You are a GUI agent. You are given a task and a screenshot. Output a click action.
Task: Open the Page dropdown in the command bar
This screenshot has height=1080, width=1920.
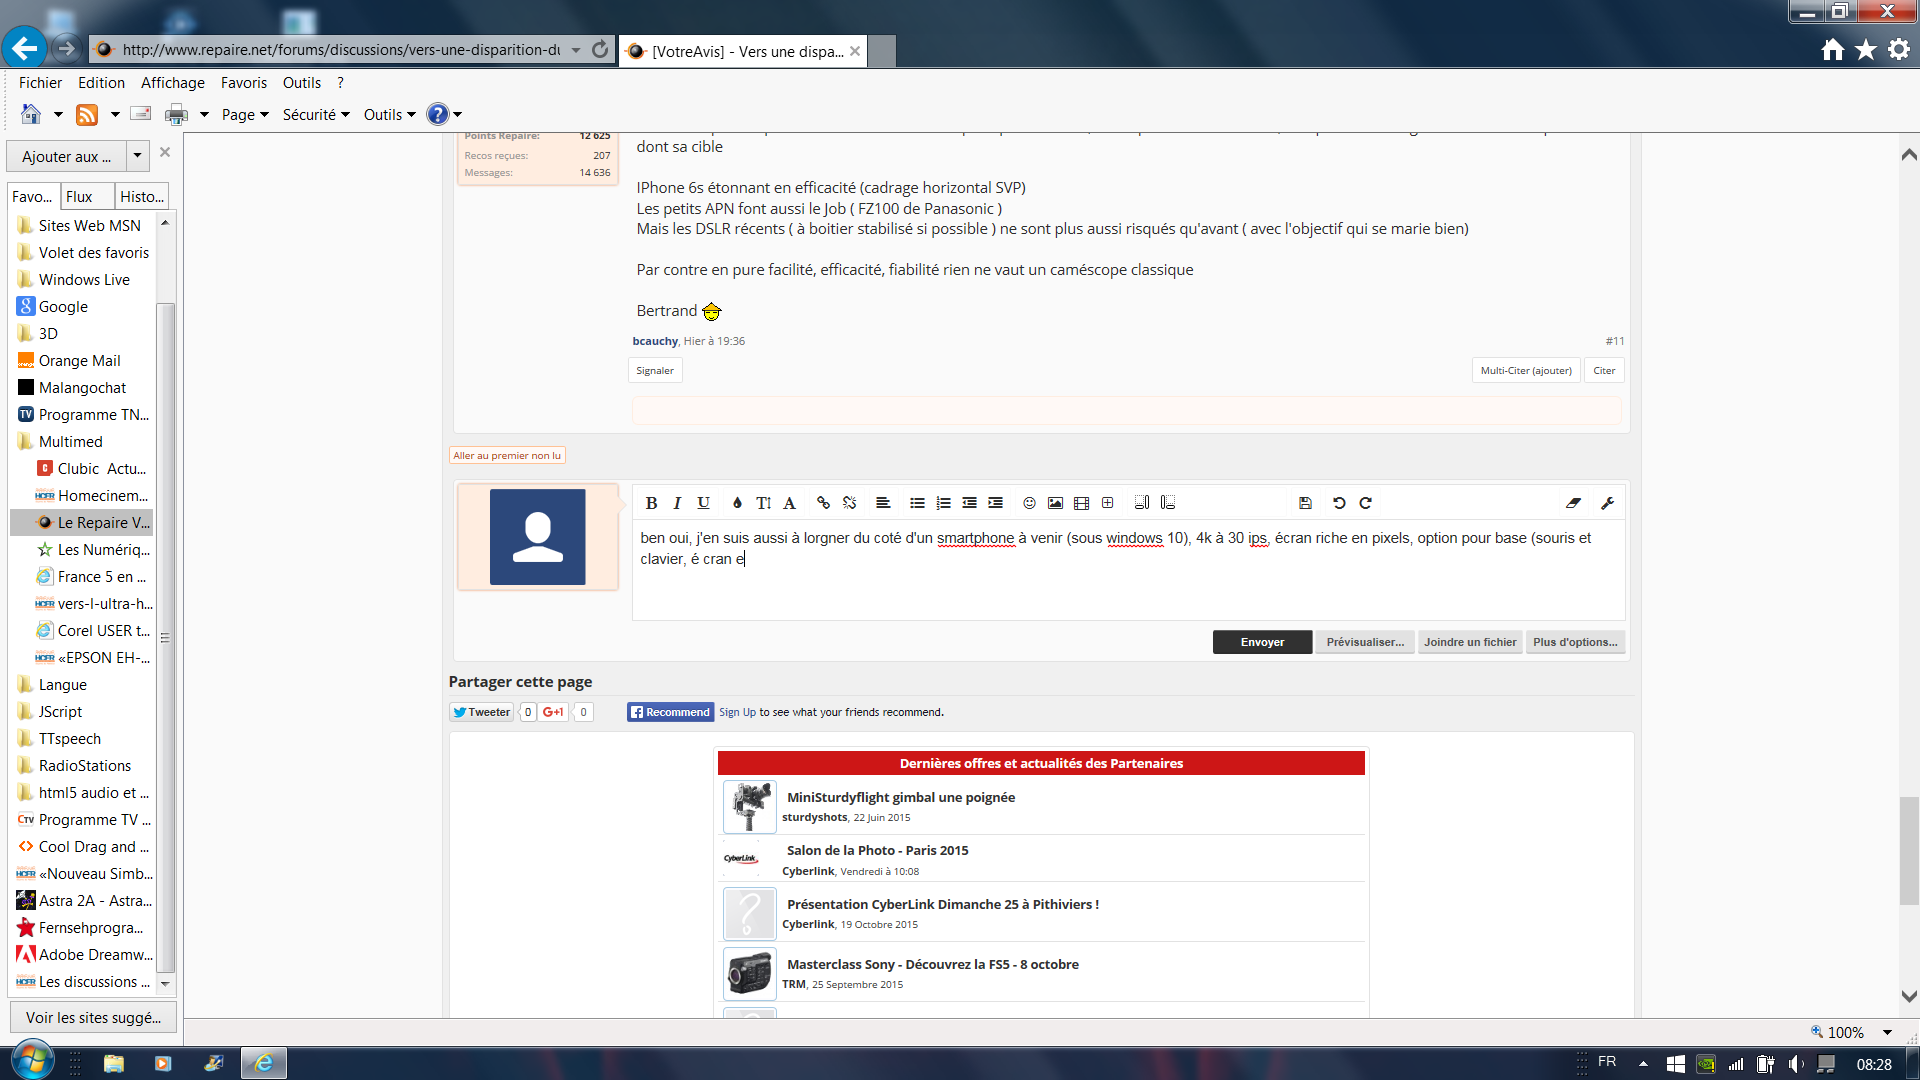[245, 115]
